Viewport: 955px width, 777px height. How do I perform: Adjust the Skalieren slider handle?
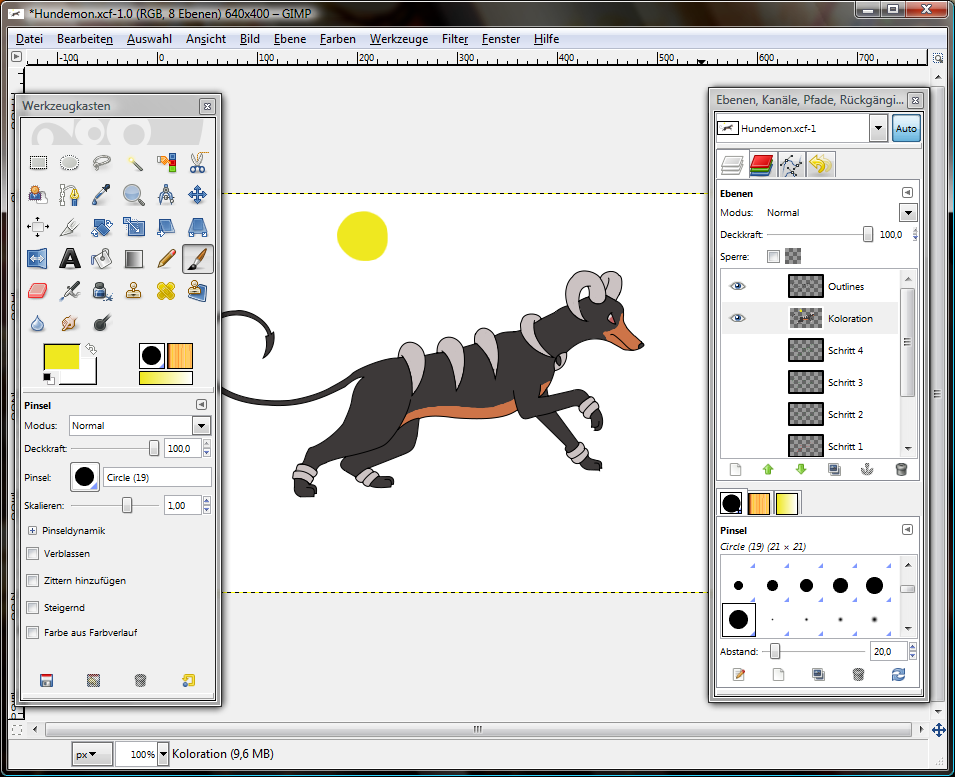coord(127,505)
